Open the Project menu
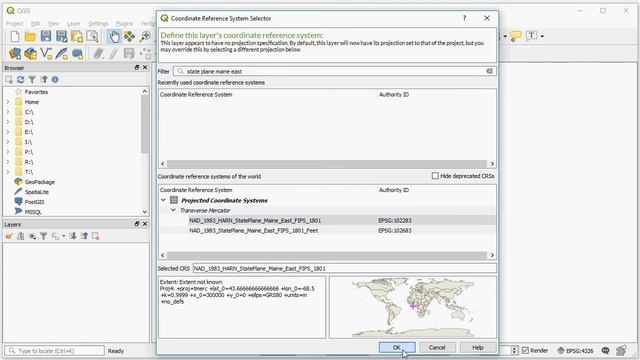This screenshot has width=640, height=360. (x=14, y=24)
